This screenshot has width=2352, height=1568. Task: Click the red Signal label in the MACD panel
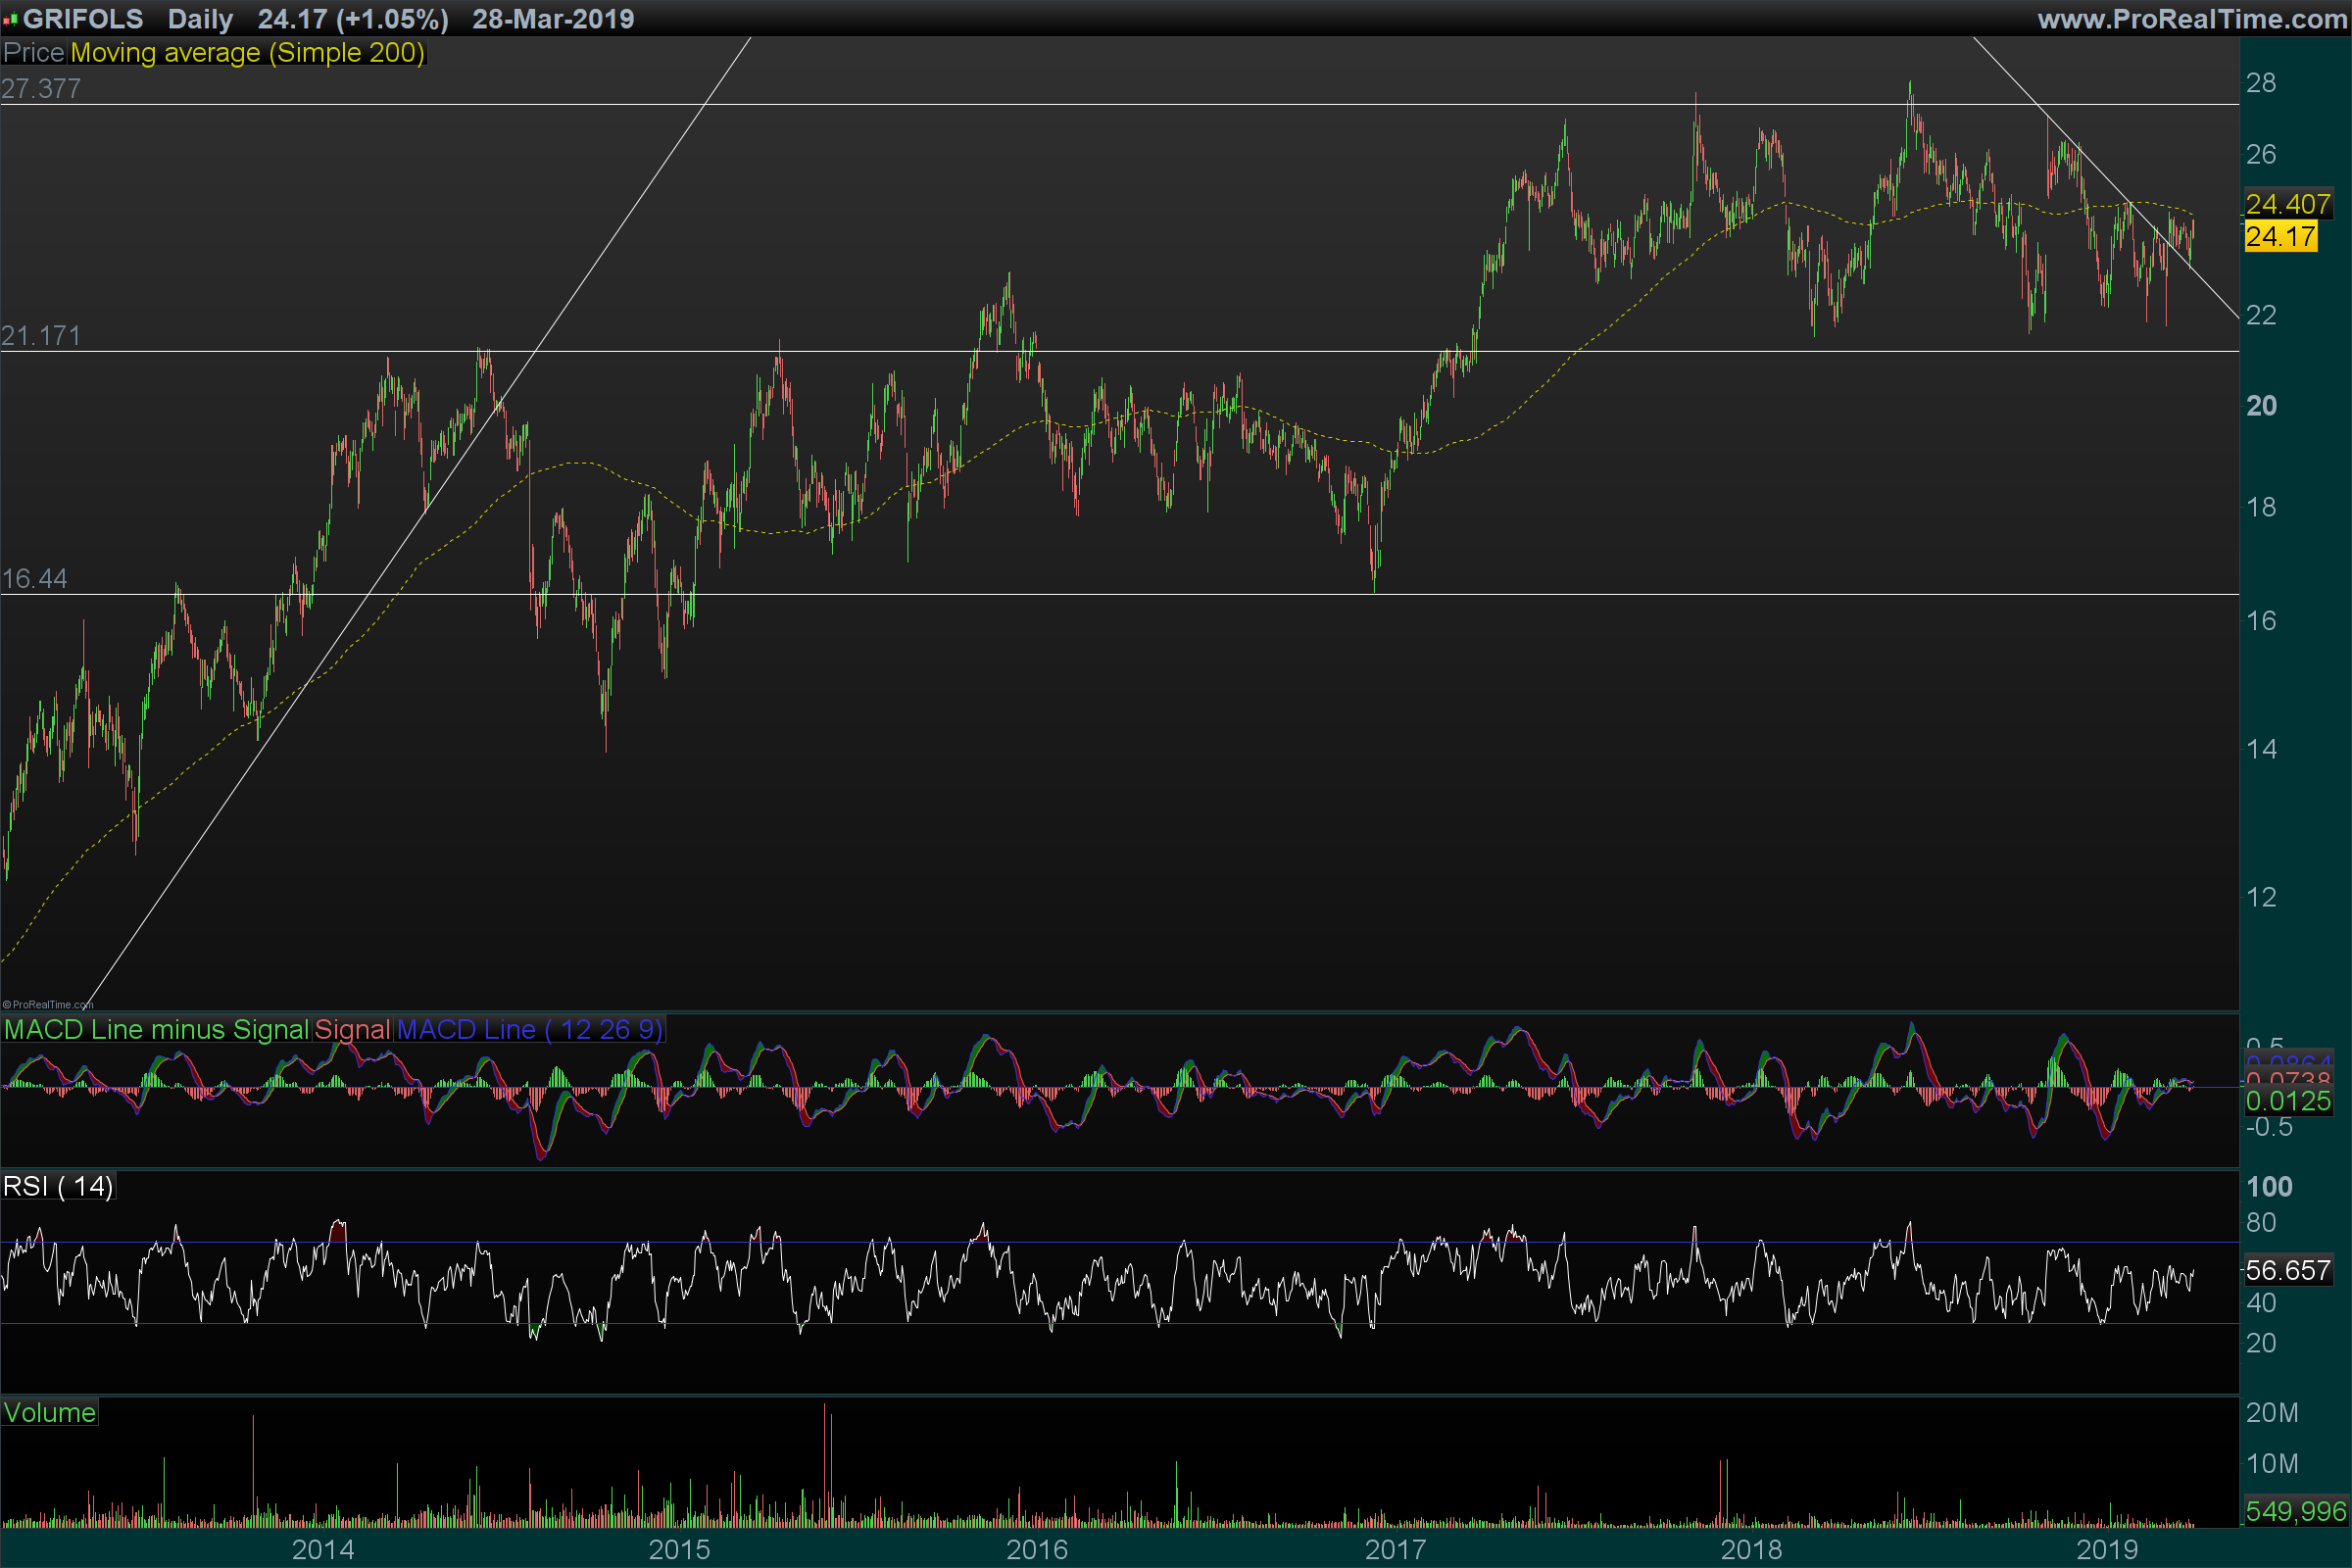point(352,1029)
